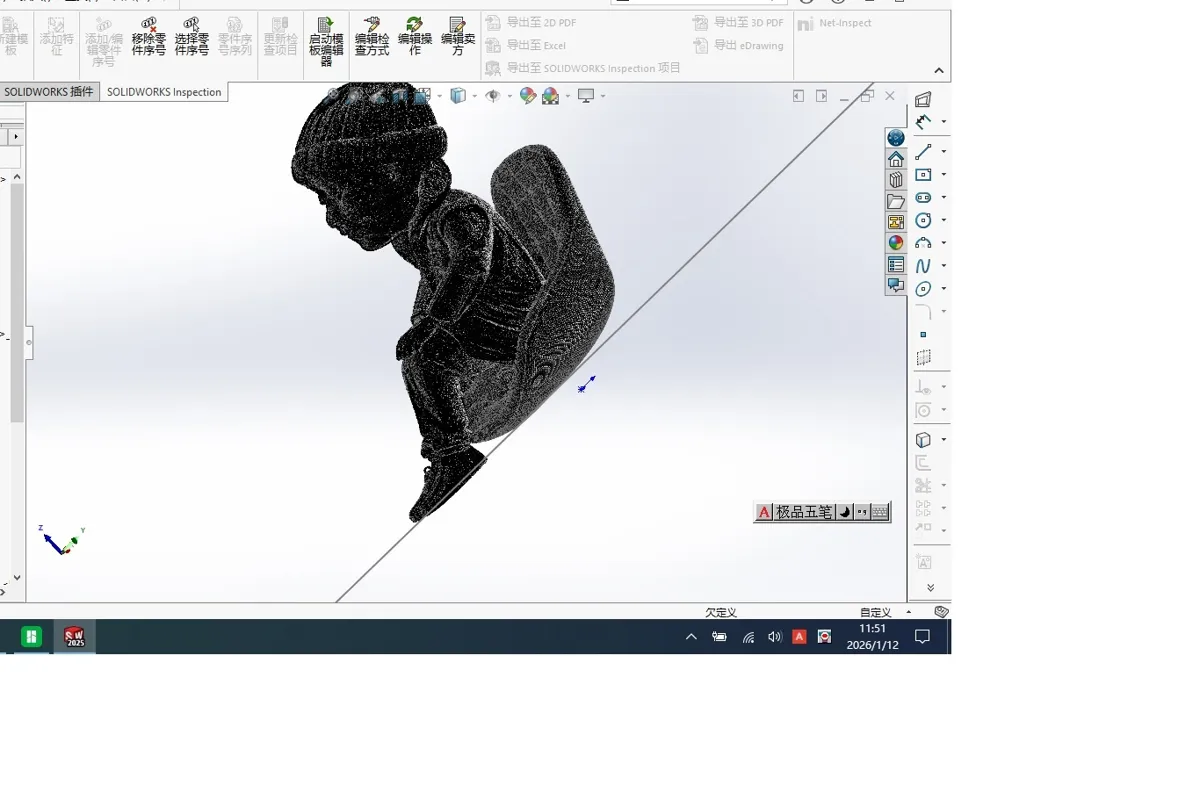This screenshot has width=1200, height=807.
Task: Select the Point sketch tool
Action: [x=923, y=335]
